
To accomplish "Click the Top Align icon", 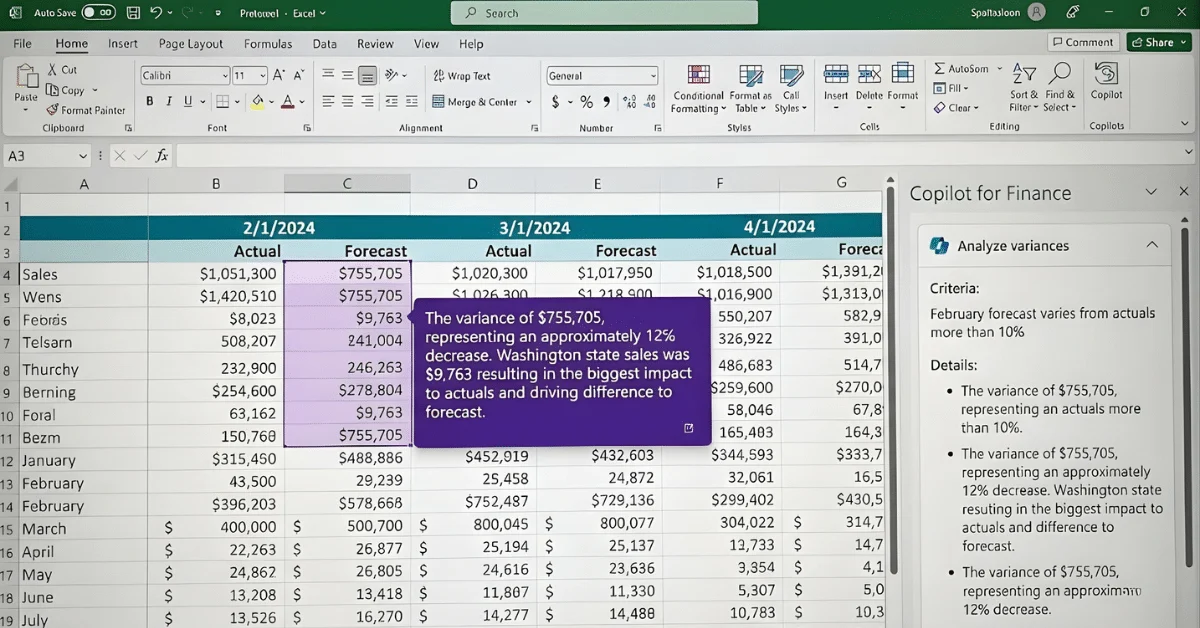I will (x=328, y=75).
